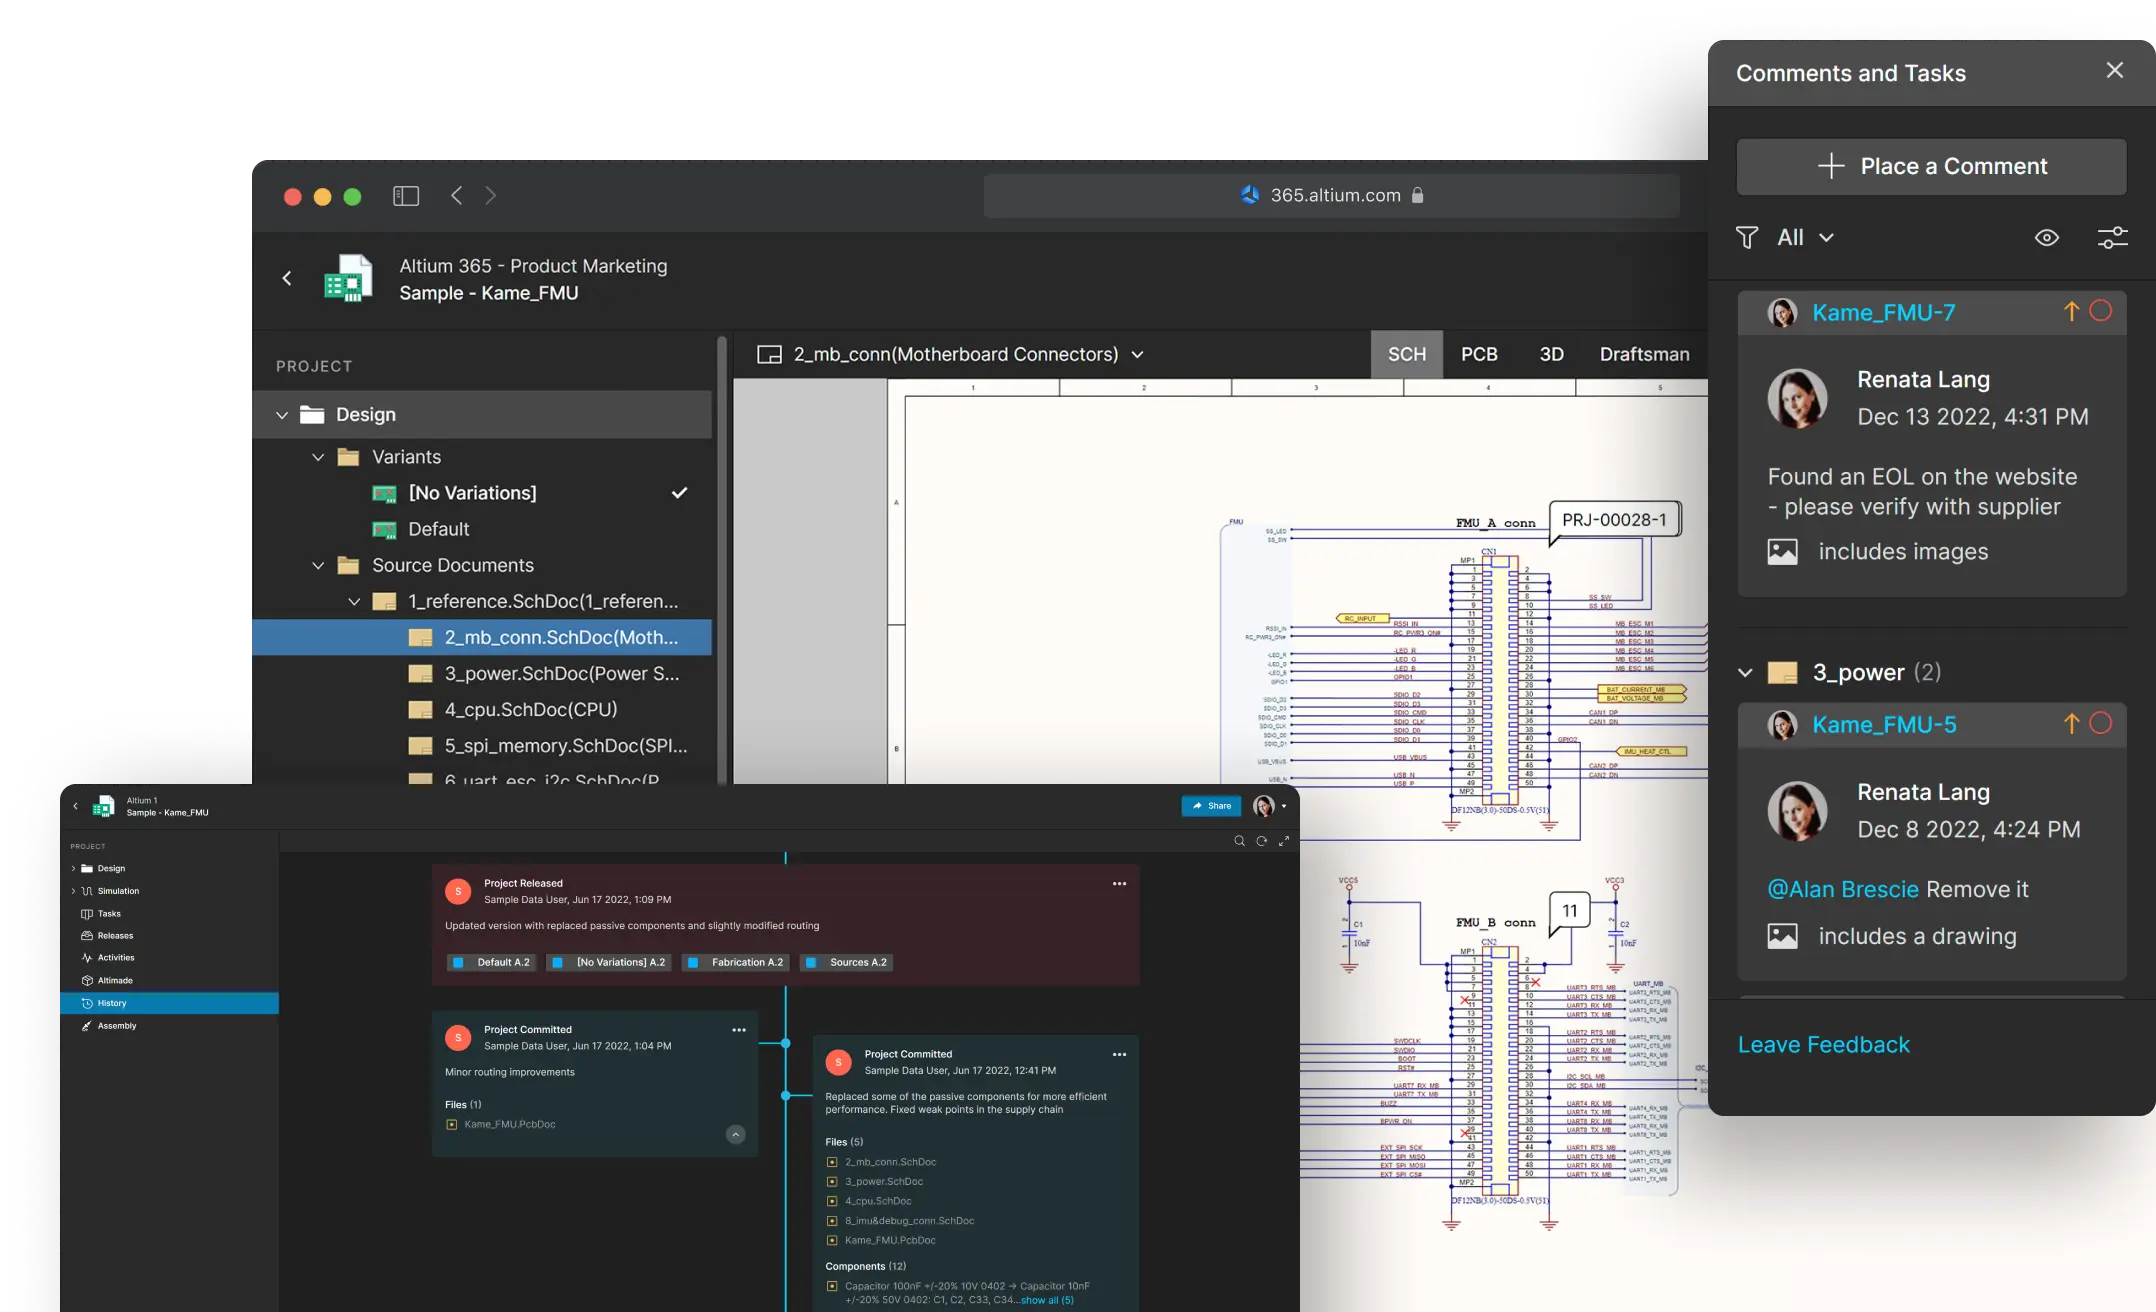2156x1312 pixels.
Task: Click show all (5) components link
Action: pos(1046,1300)
